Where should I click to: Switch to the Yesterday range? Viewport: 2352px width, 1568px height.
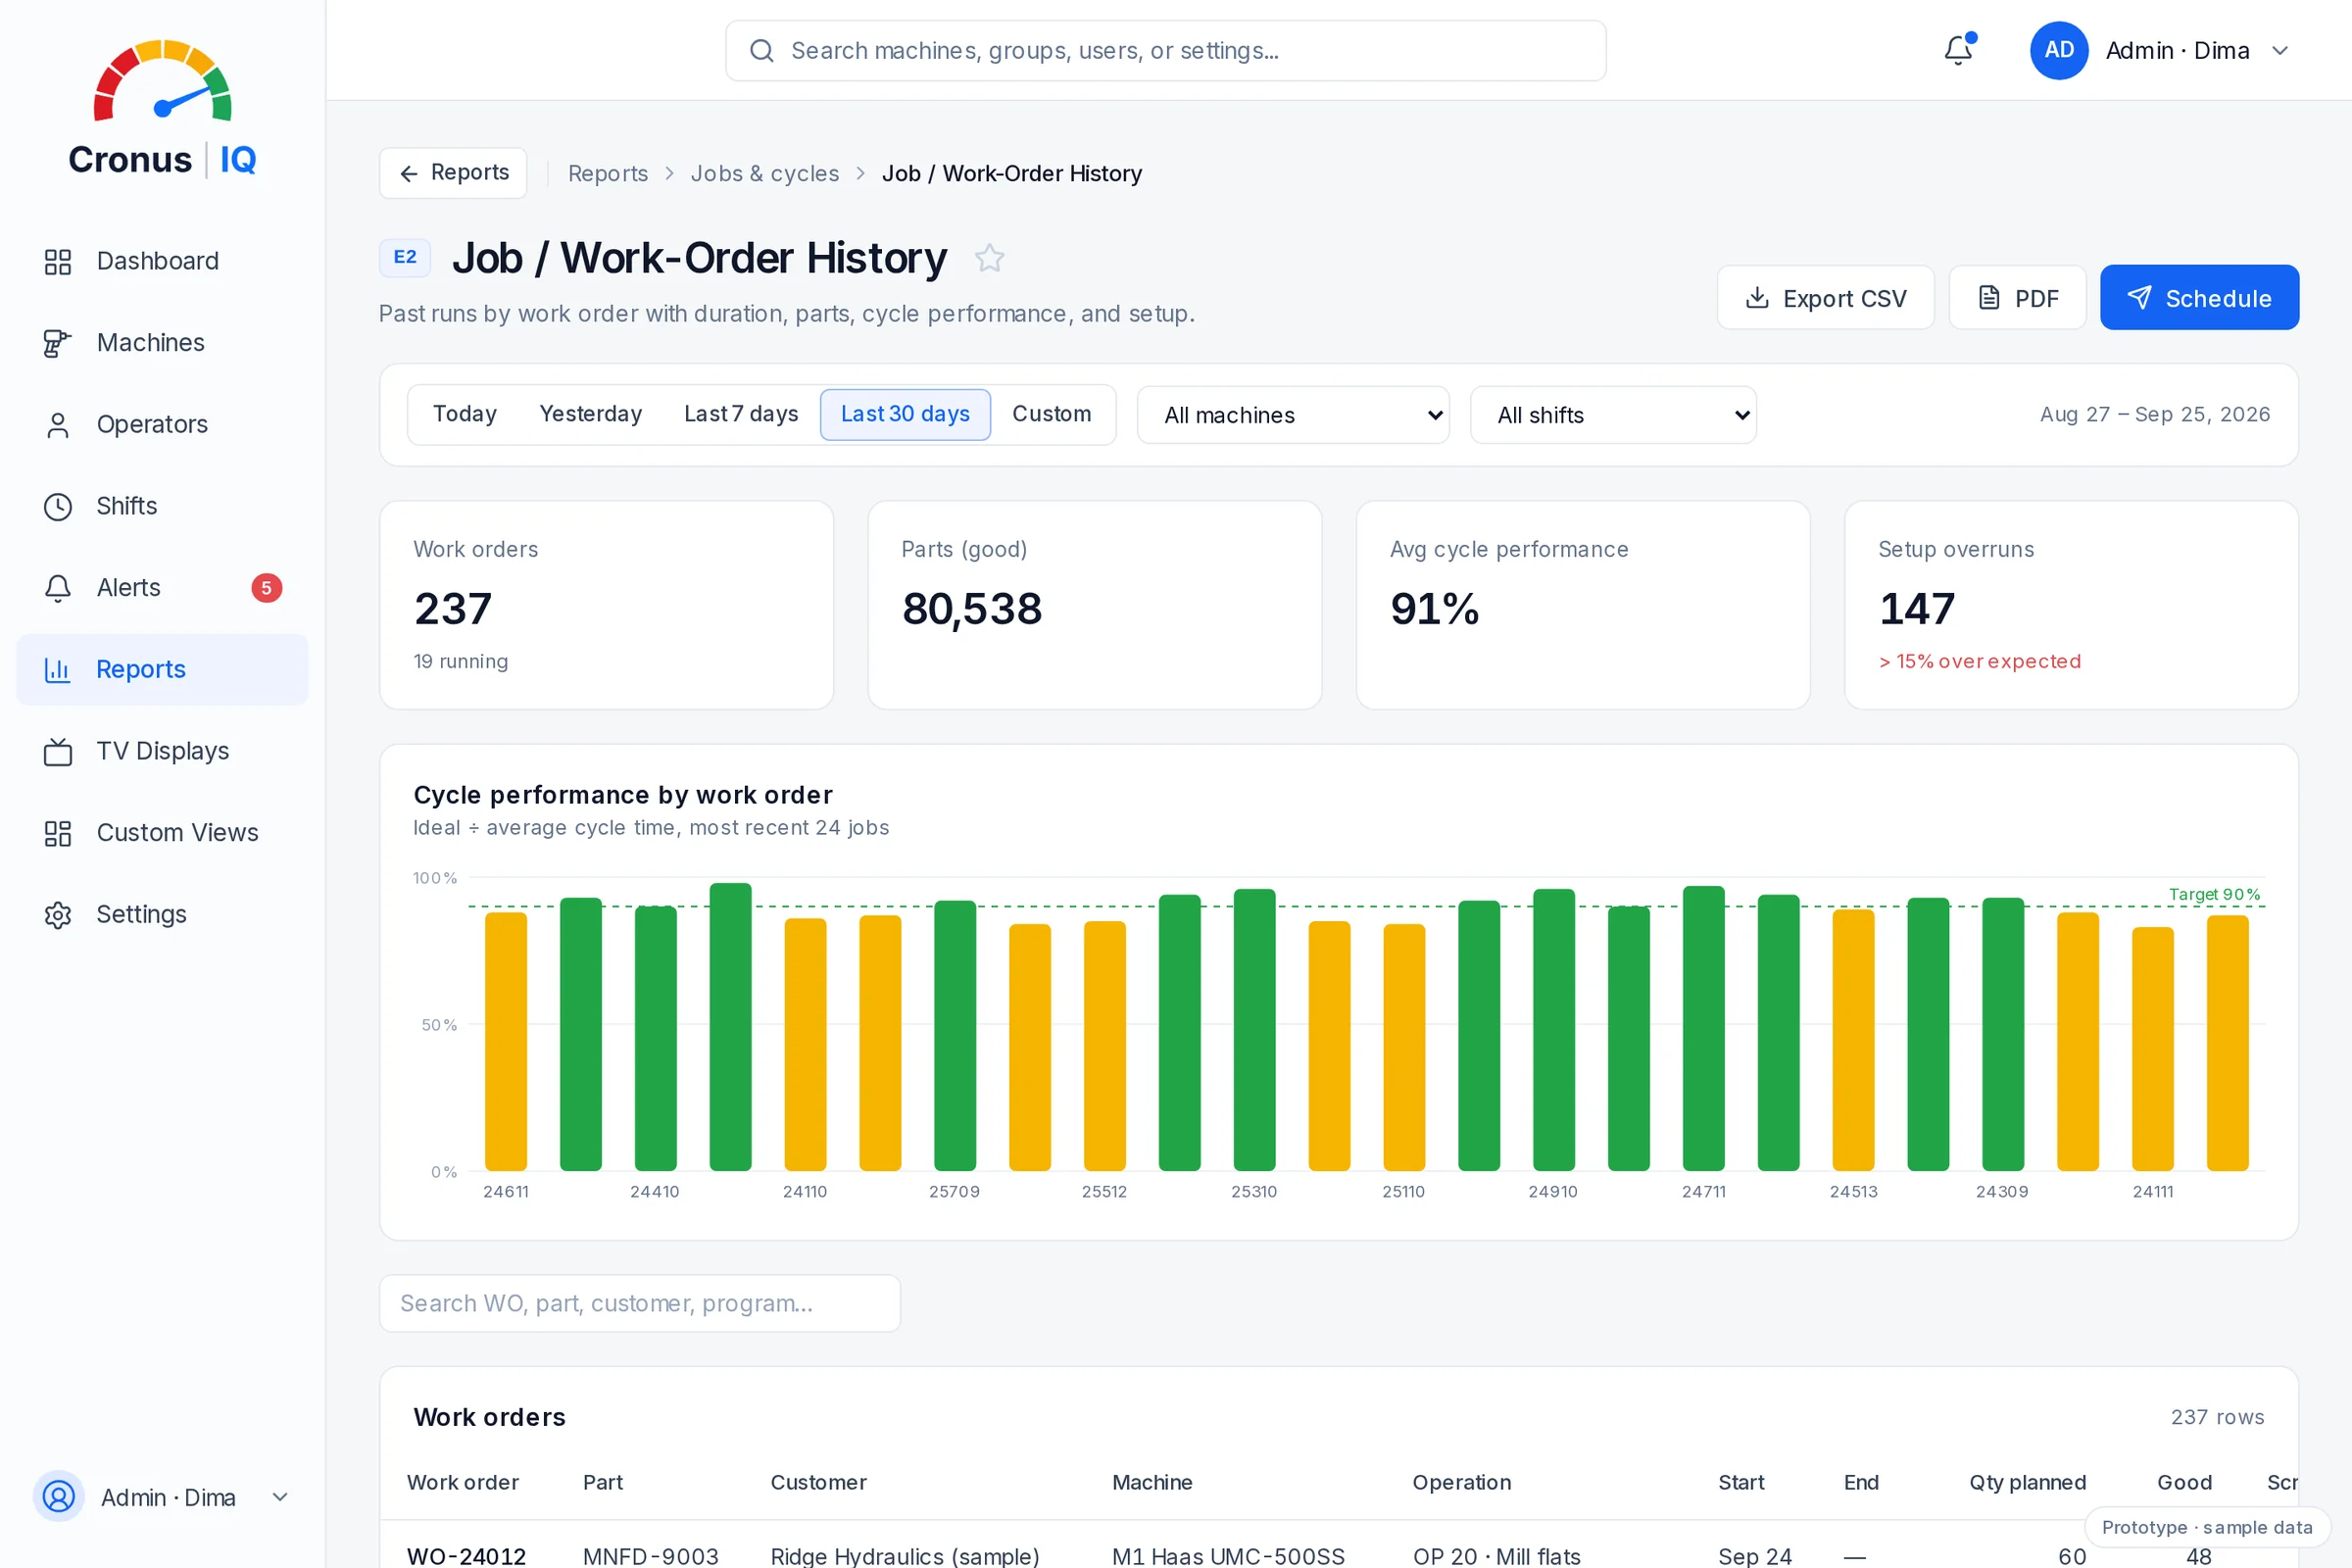[x=591, y=414]
